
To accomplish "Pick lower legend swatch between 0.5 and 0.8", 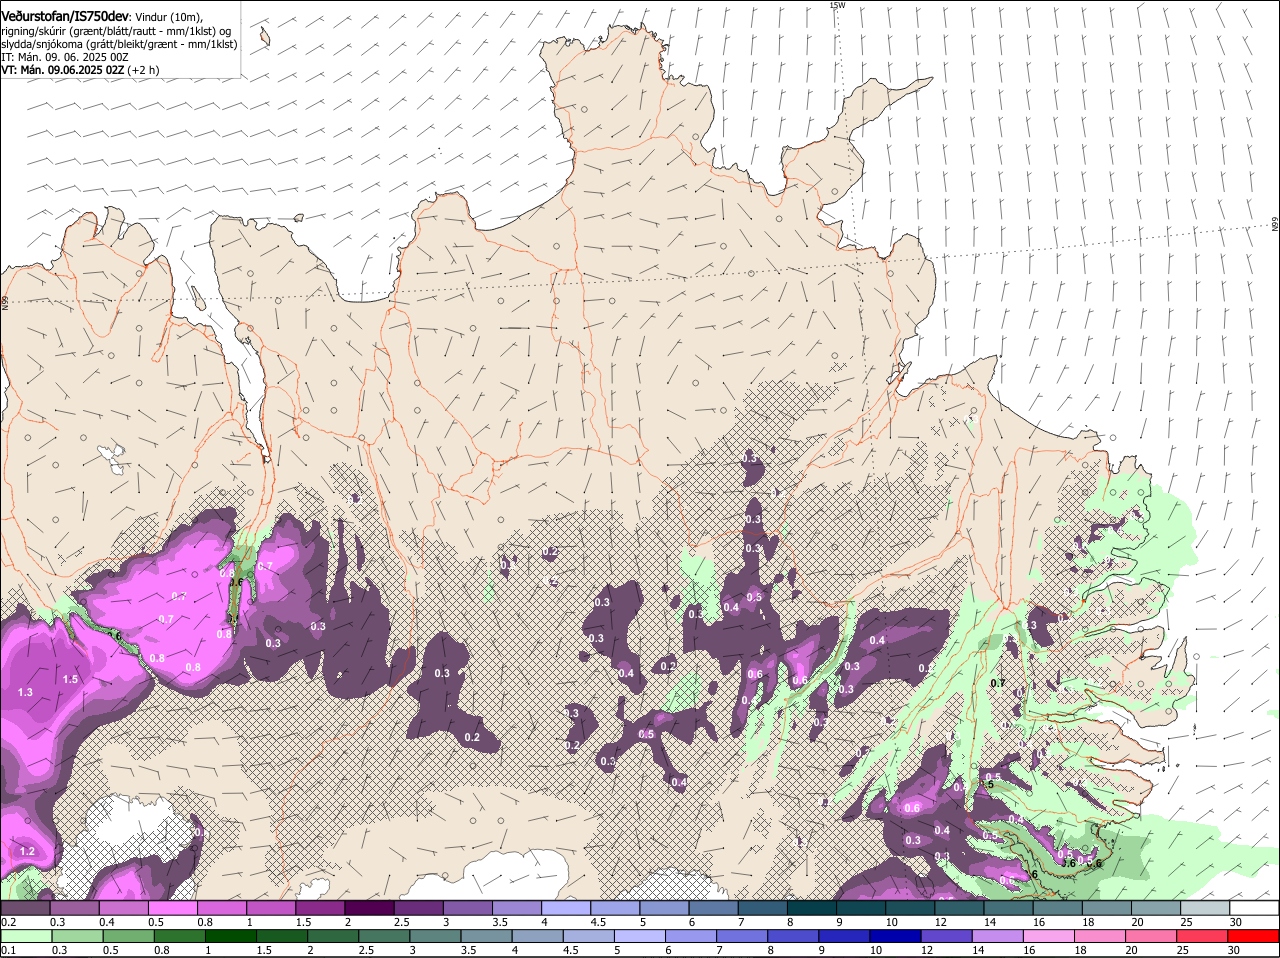I will [128, 936].
